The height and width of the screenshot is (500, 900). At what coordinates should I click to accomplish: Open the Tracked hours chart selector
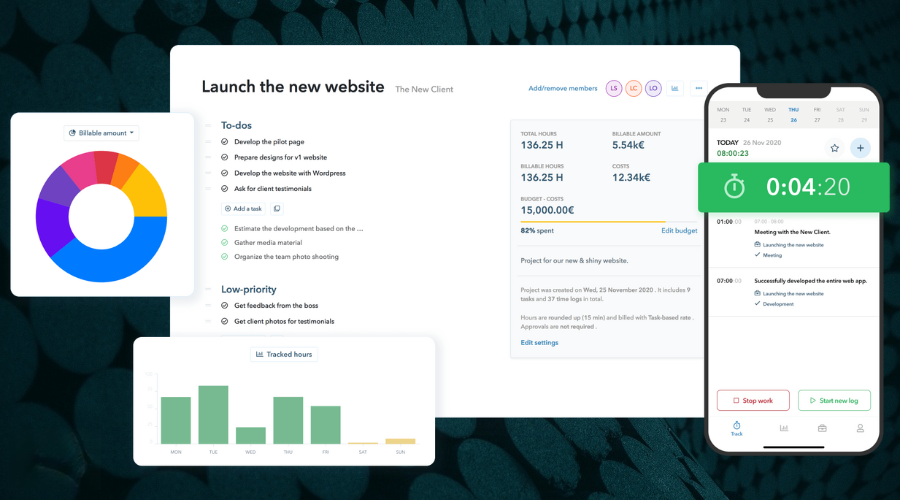[x=284, y=354]
